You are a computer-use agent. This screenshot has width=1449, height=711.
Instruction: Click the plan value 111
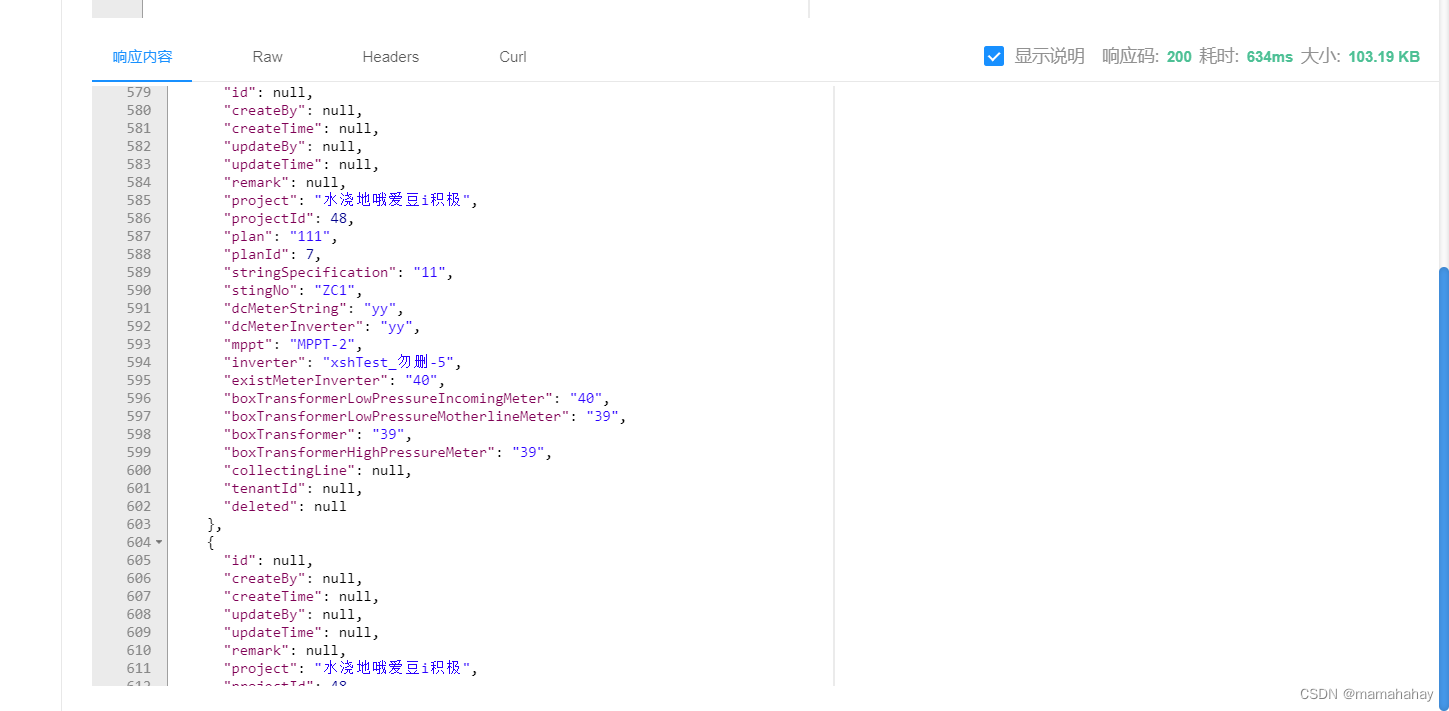[x=311, y=236]
